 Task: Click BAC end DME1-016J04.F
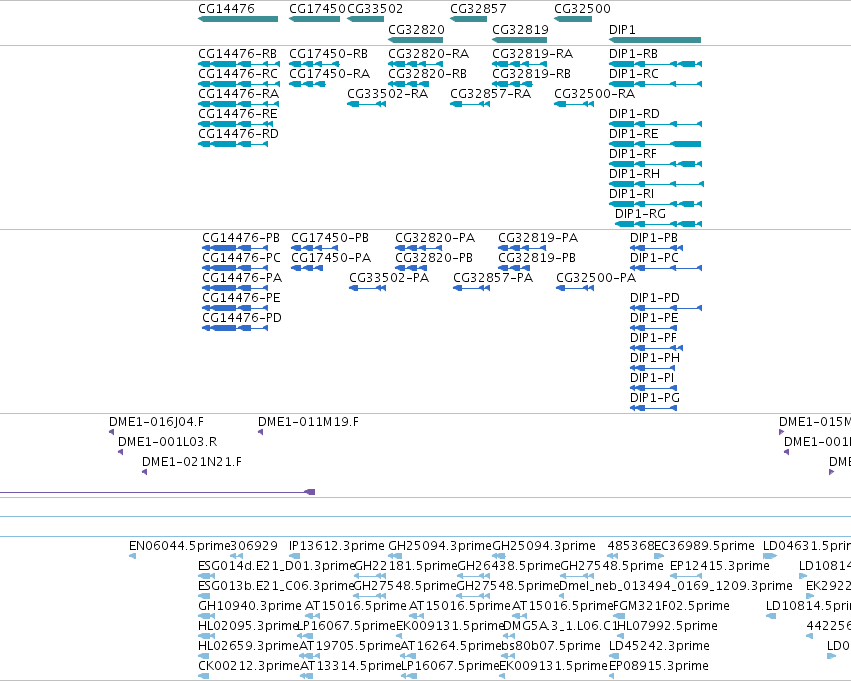point(111,432)
